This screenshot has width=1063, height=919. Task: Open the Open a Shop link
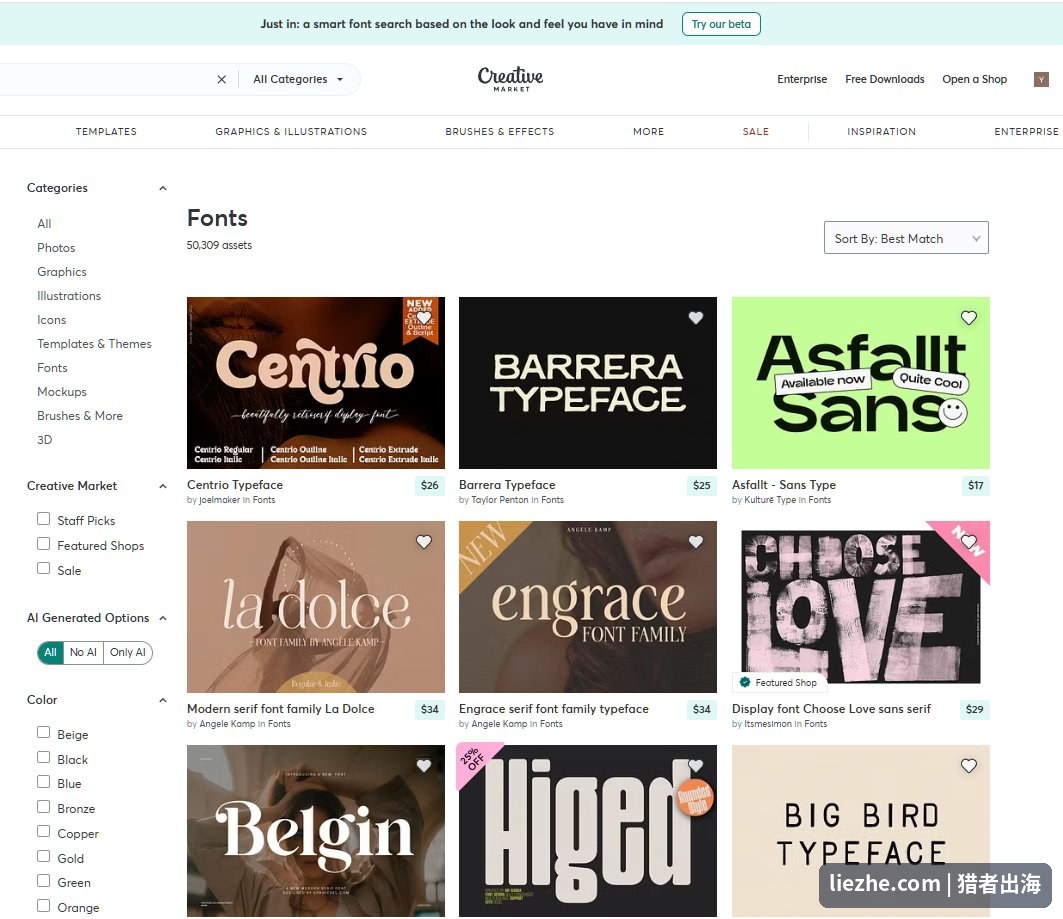tap(974, 79)
